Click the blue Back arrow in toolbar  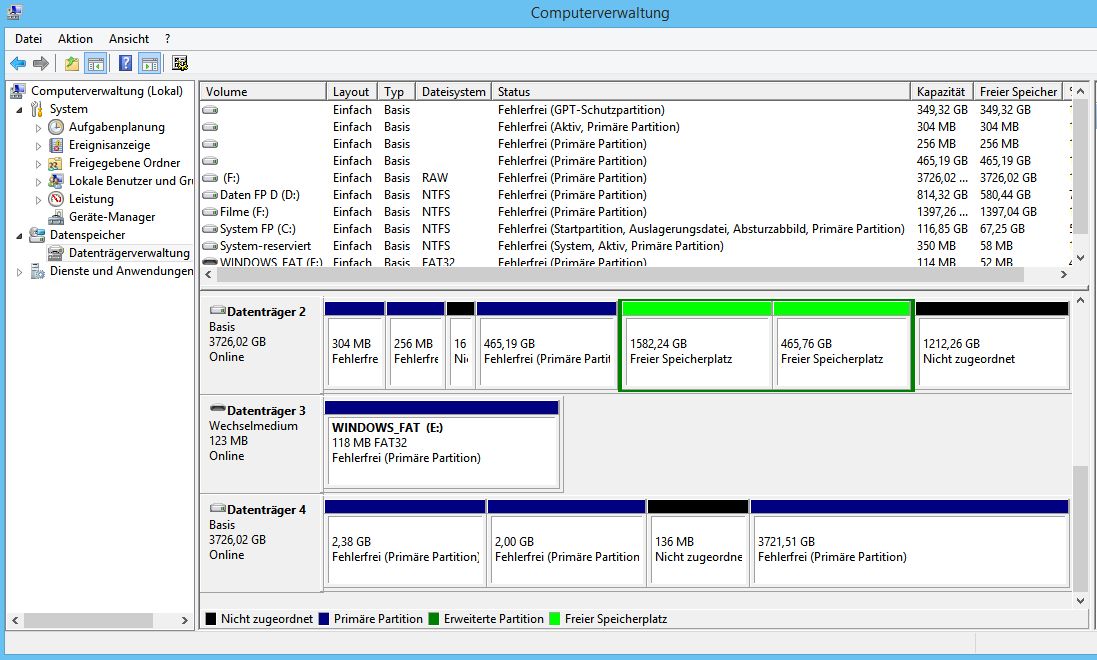[x=18, y=64]
